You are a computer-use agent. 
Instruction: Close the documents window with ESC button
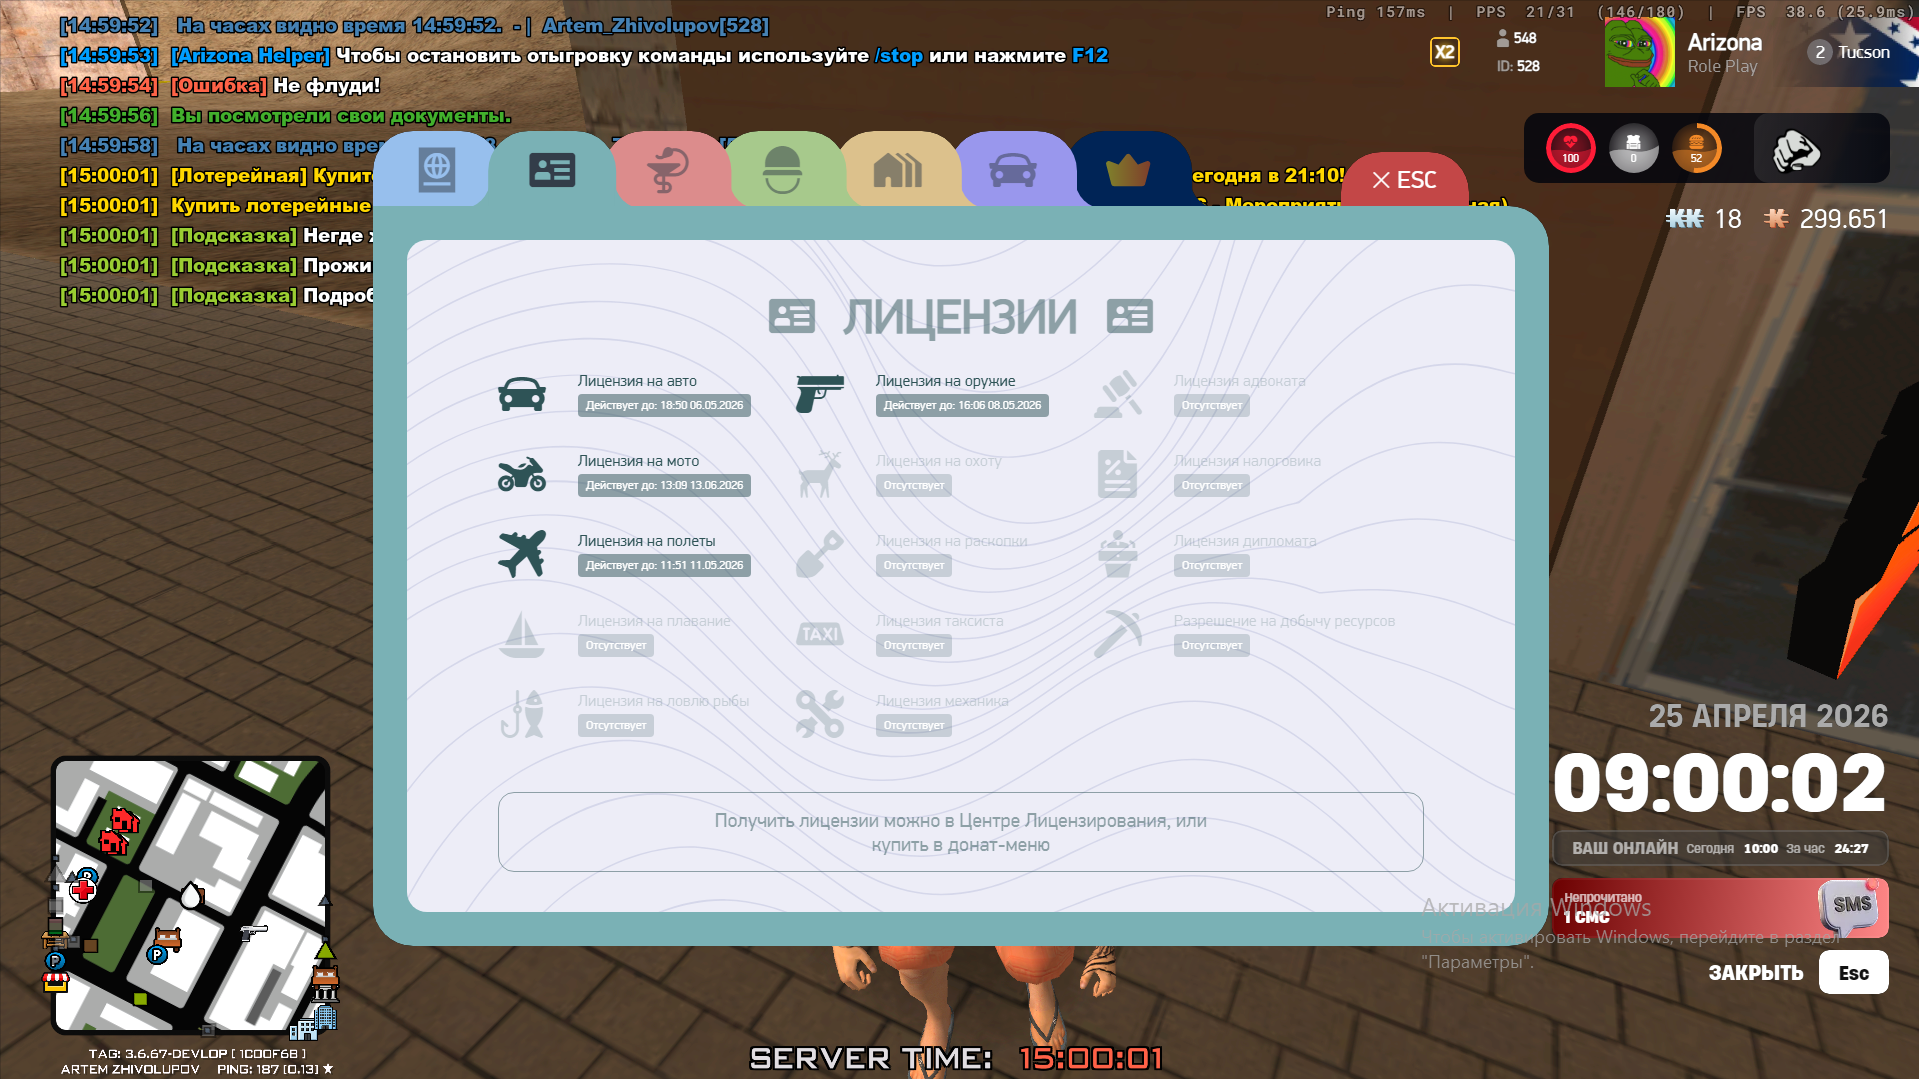click(x=1404, y=180)
